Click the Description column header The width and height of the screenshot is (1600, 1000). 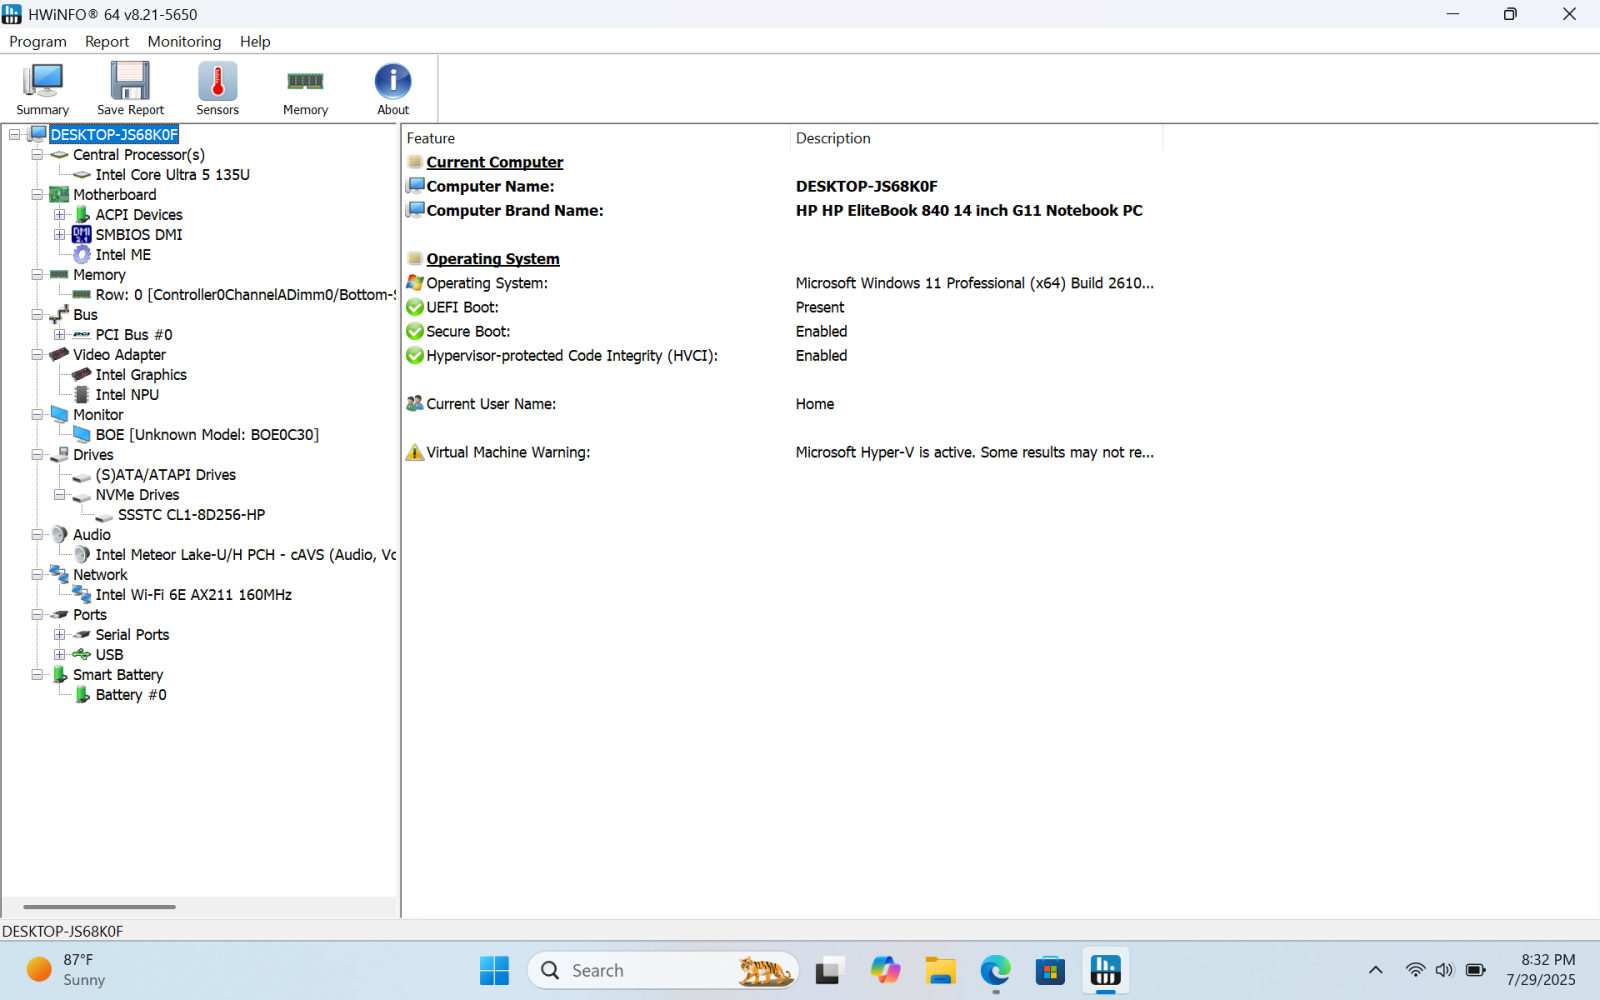pos(977,138)
